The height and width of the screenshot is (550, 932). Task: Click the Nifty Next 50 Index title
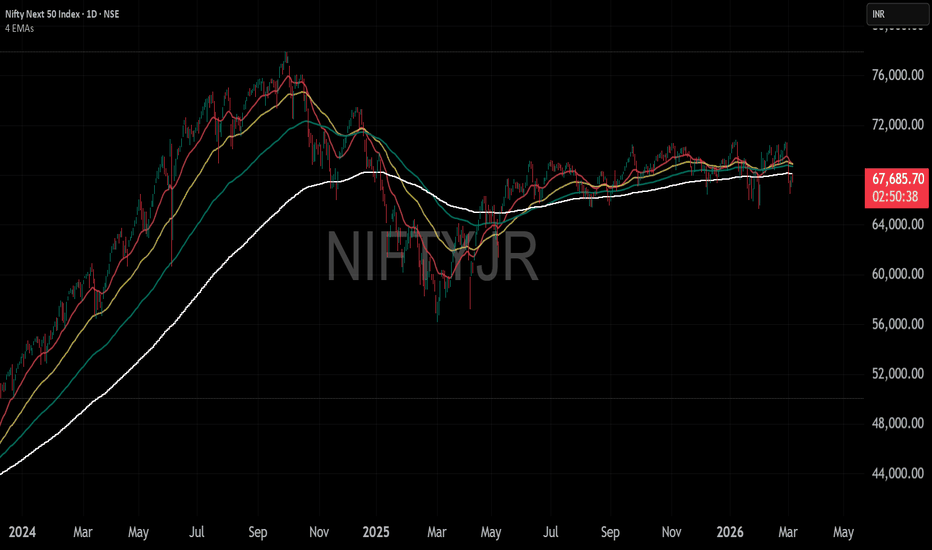click(x=62, y=14)
